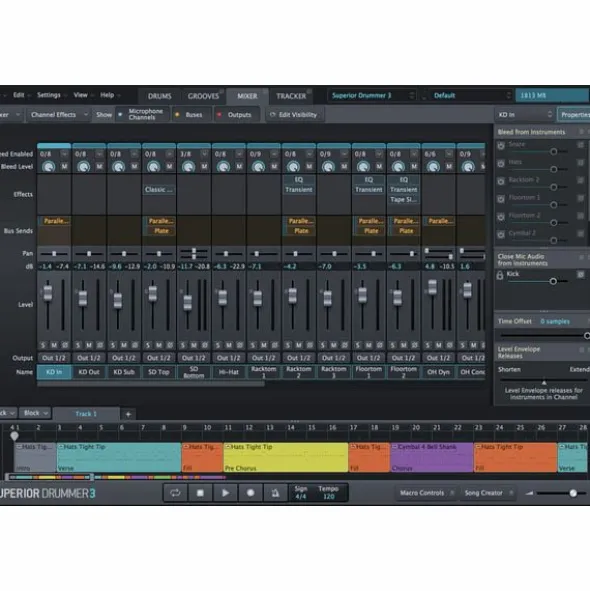Mute bleed on Hi-Hat channel

click(239, 166)
